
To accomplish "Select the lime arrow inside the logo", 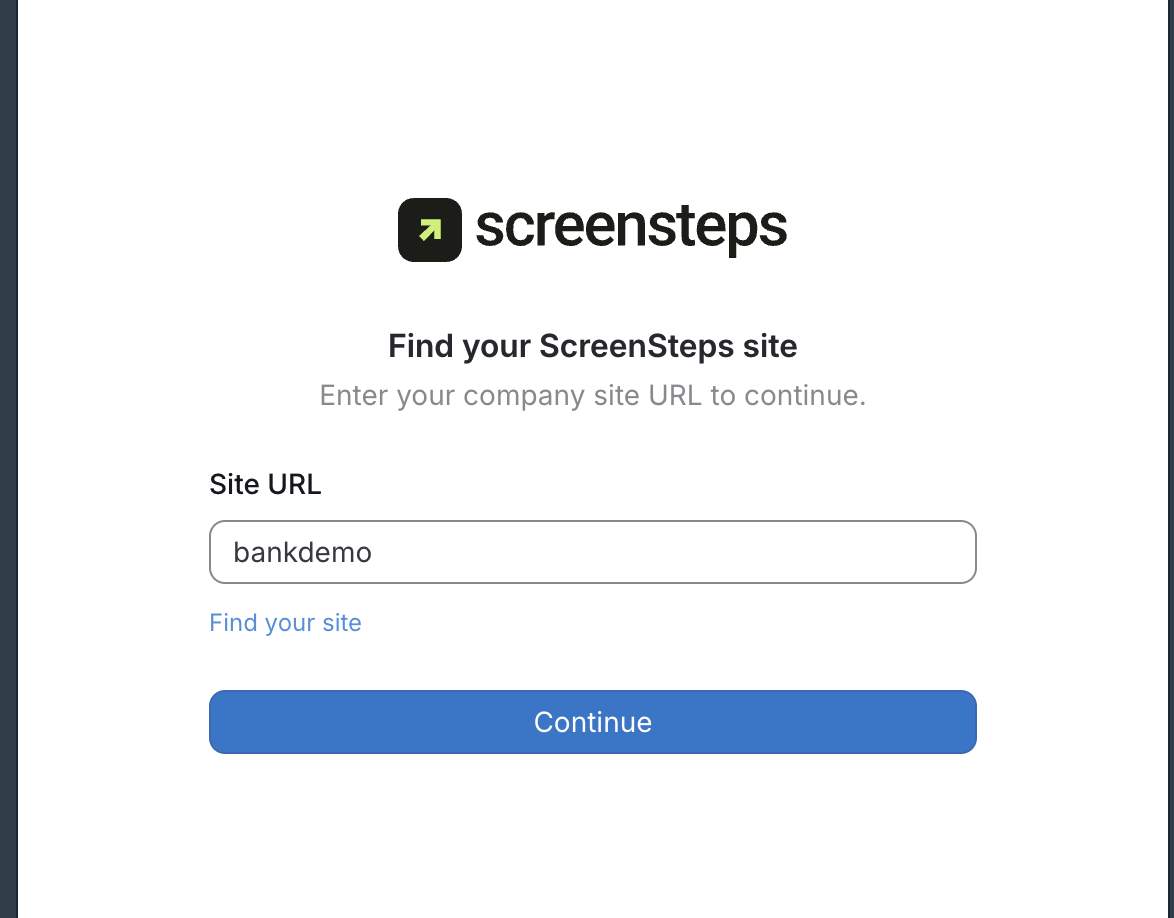I will (x=430, y=230).
